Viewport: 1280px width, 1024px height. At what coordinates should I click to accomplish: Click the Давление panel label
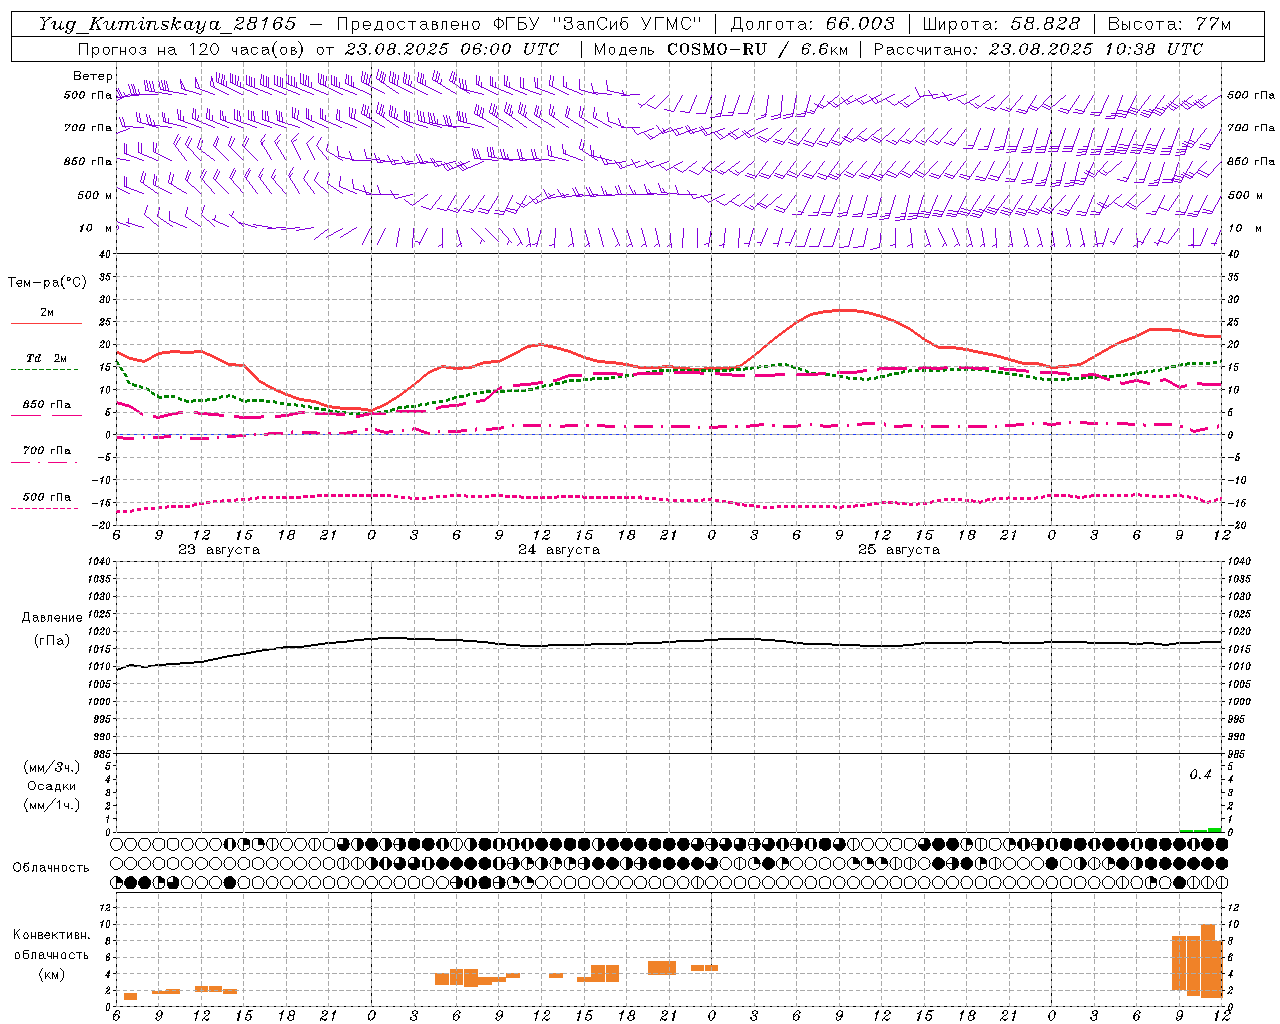(52, 618)
